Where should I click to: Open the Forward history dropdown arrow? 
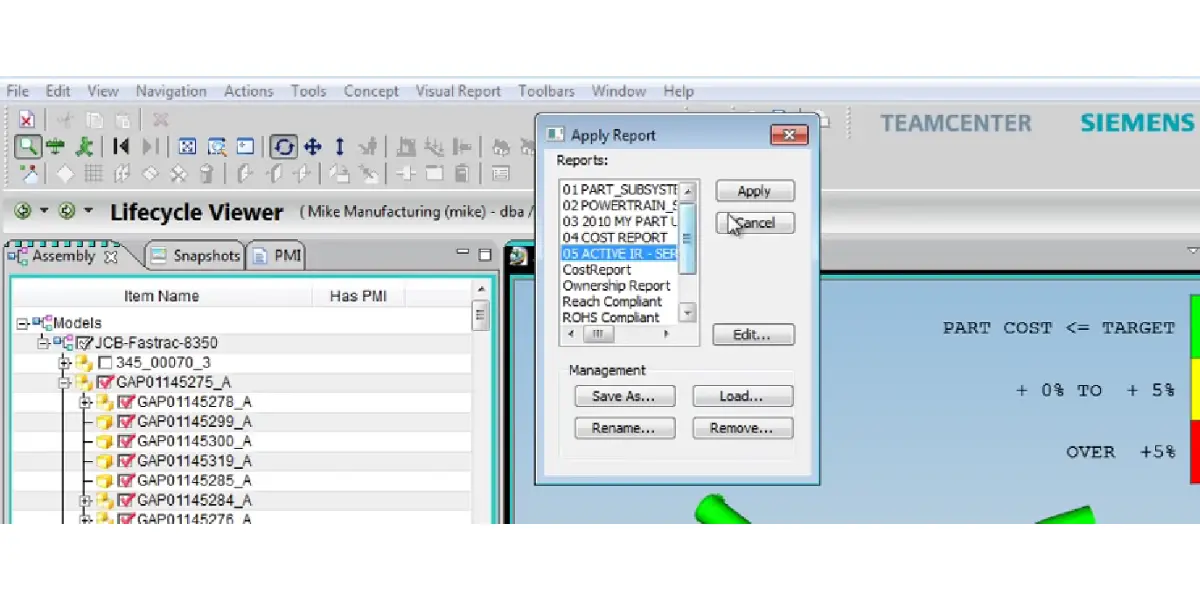88,211
